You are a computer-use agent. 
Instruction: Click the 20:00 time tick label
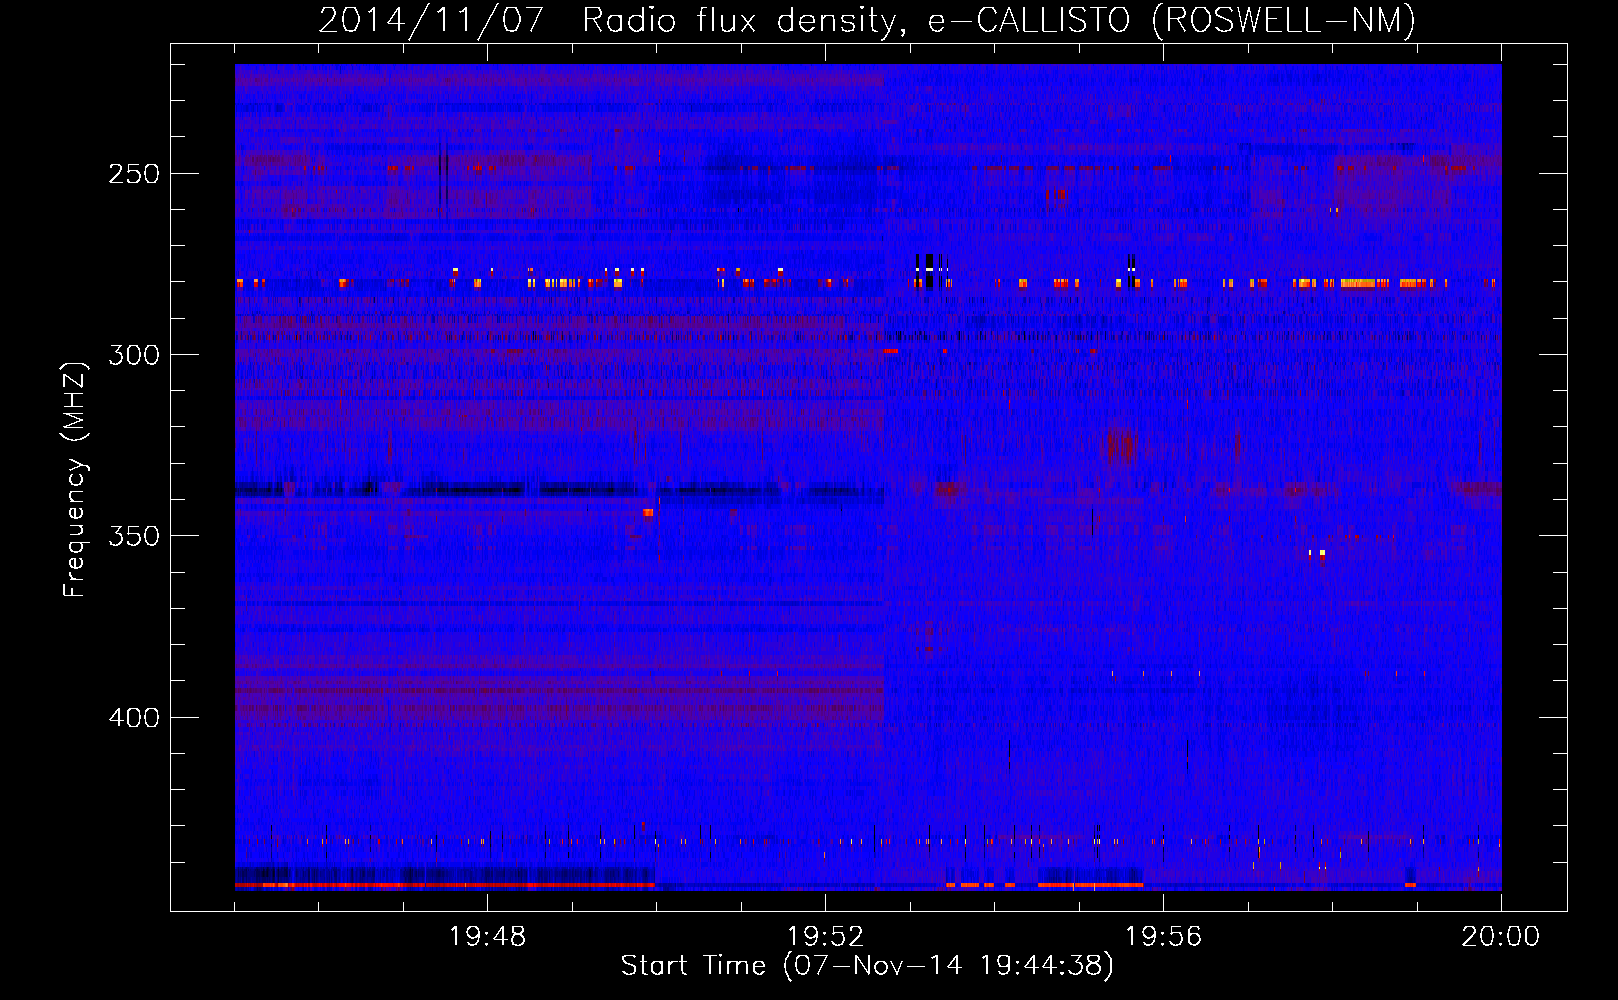coord(1501,937)
